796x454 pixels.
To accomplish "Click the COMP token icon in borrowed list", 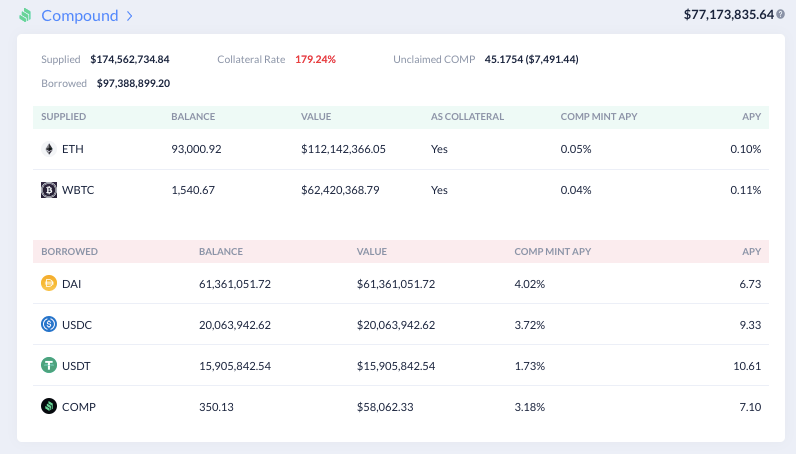I will [49, 406].
